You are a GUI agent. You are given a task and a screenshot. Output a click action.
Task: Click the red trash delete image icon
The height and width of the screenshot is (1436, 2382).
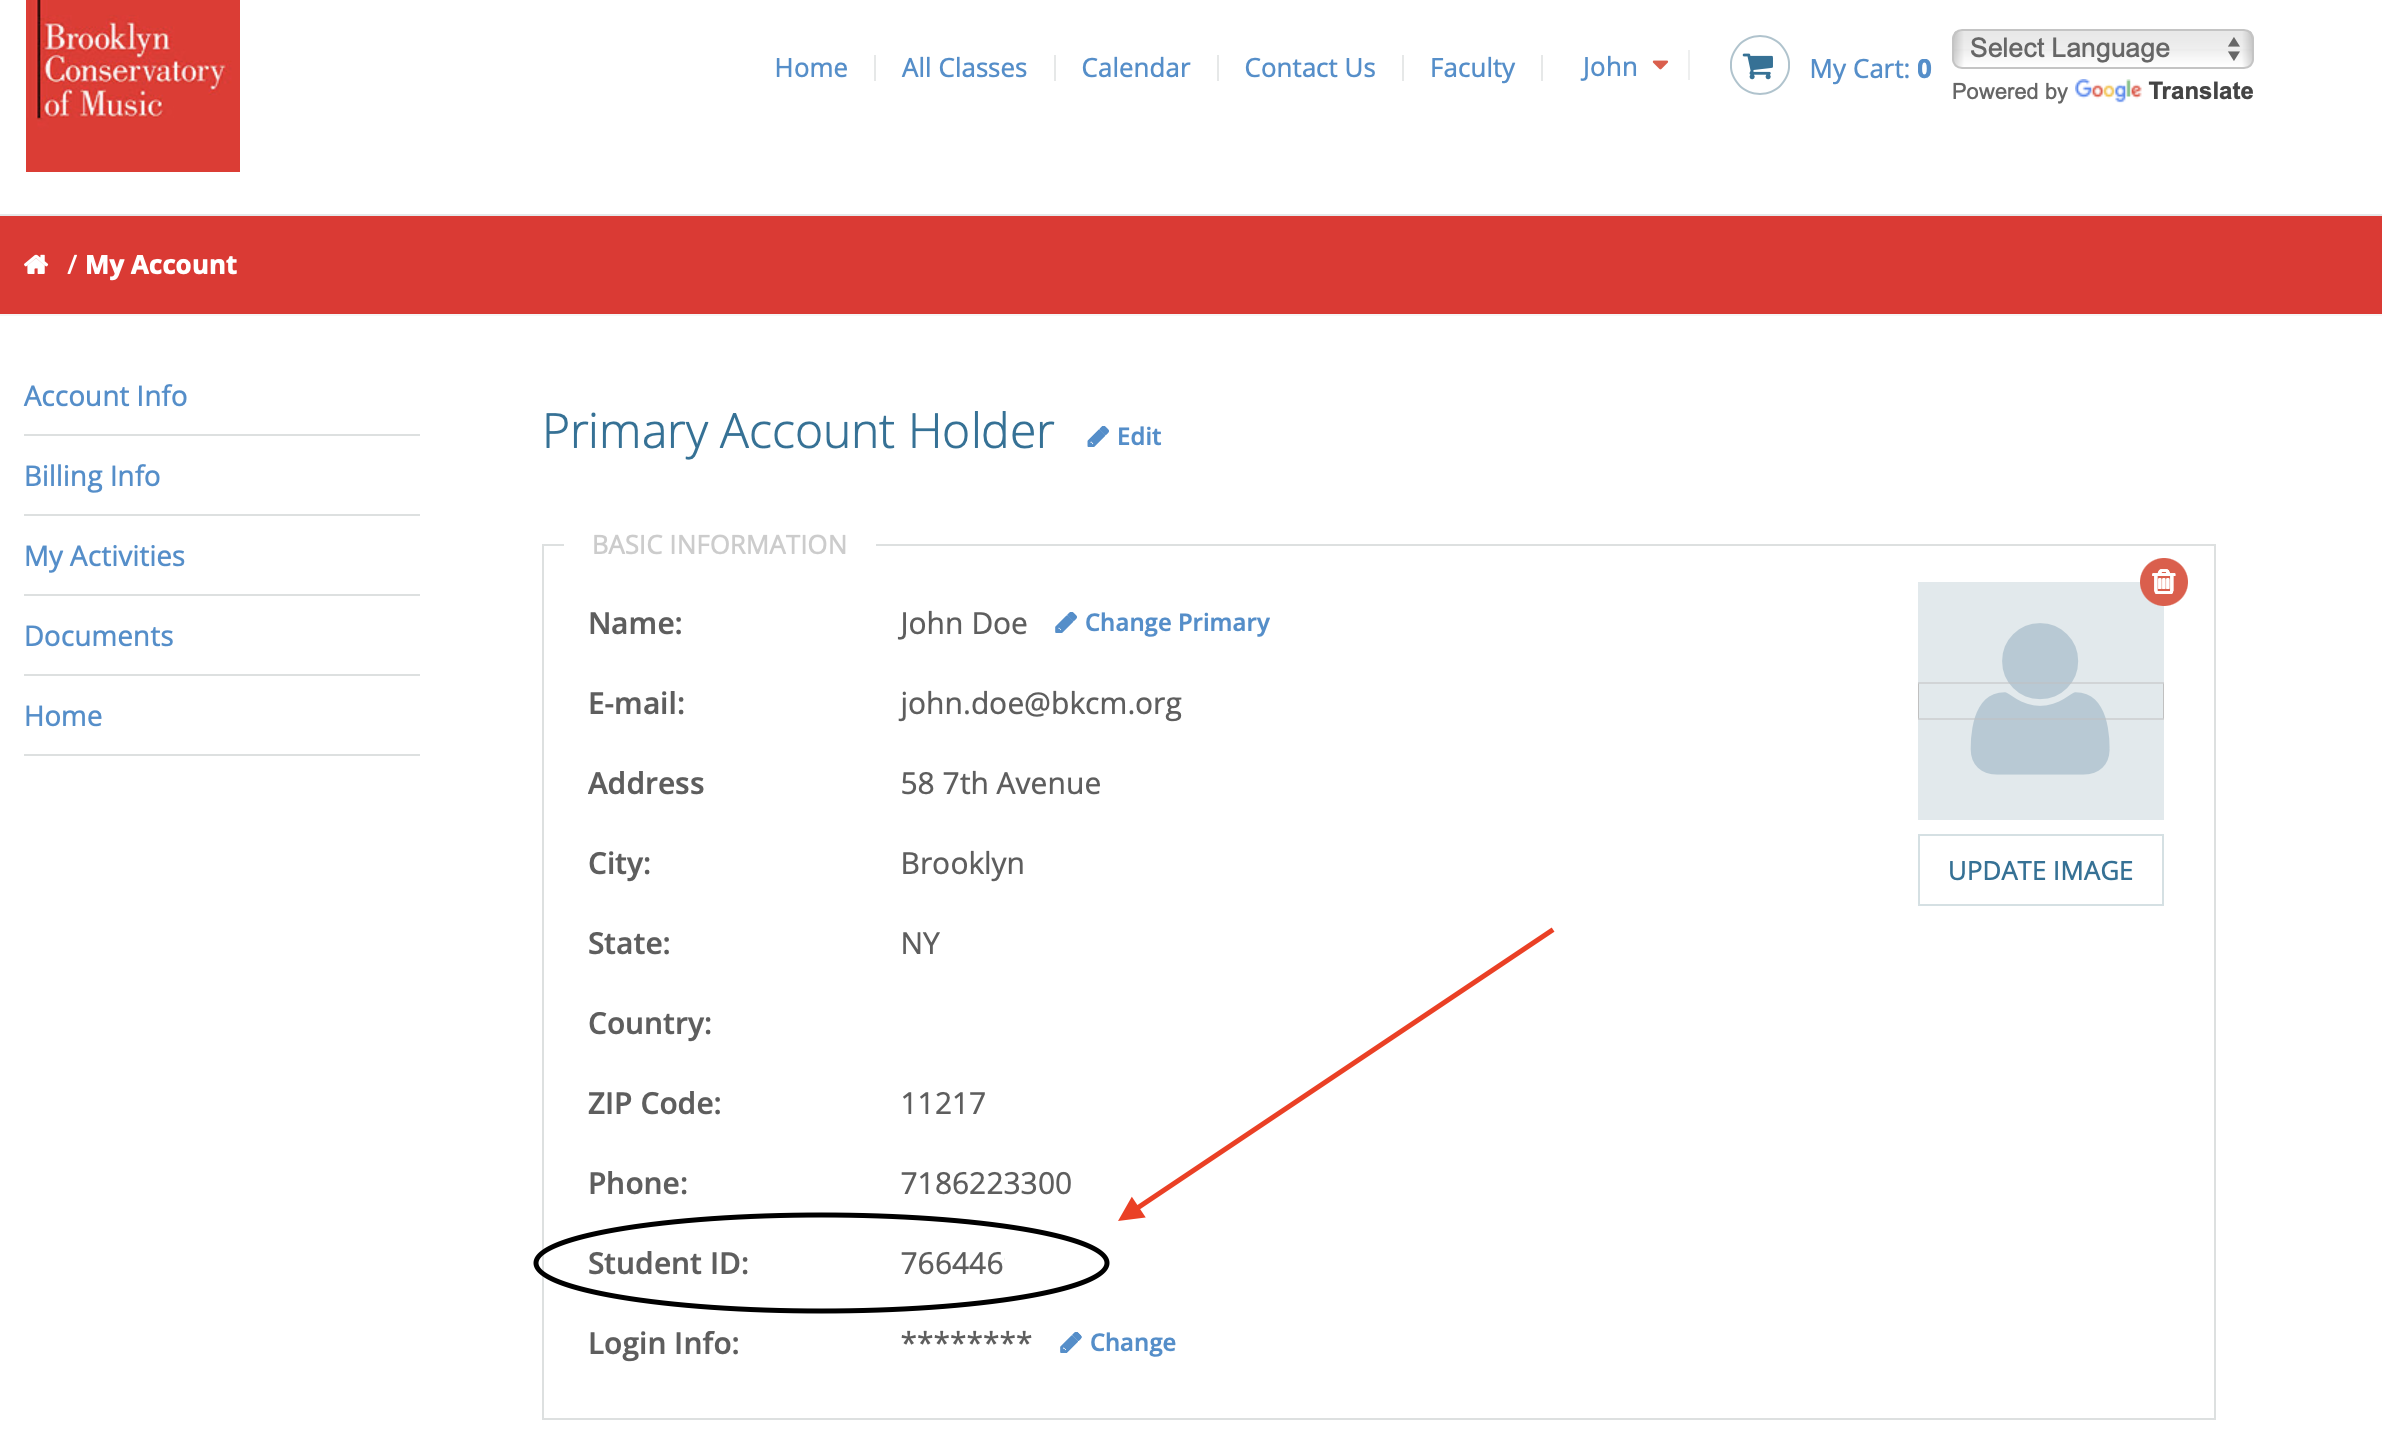(2163, 582)
